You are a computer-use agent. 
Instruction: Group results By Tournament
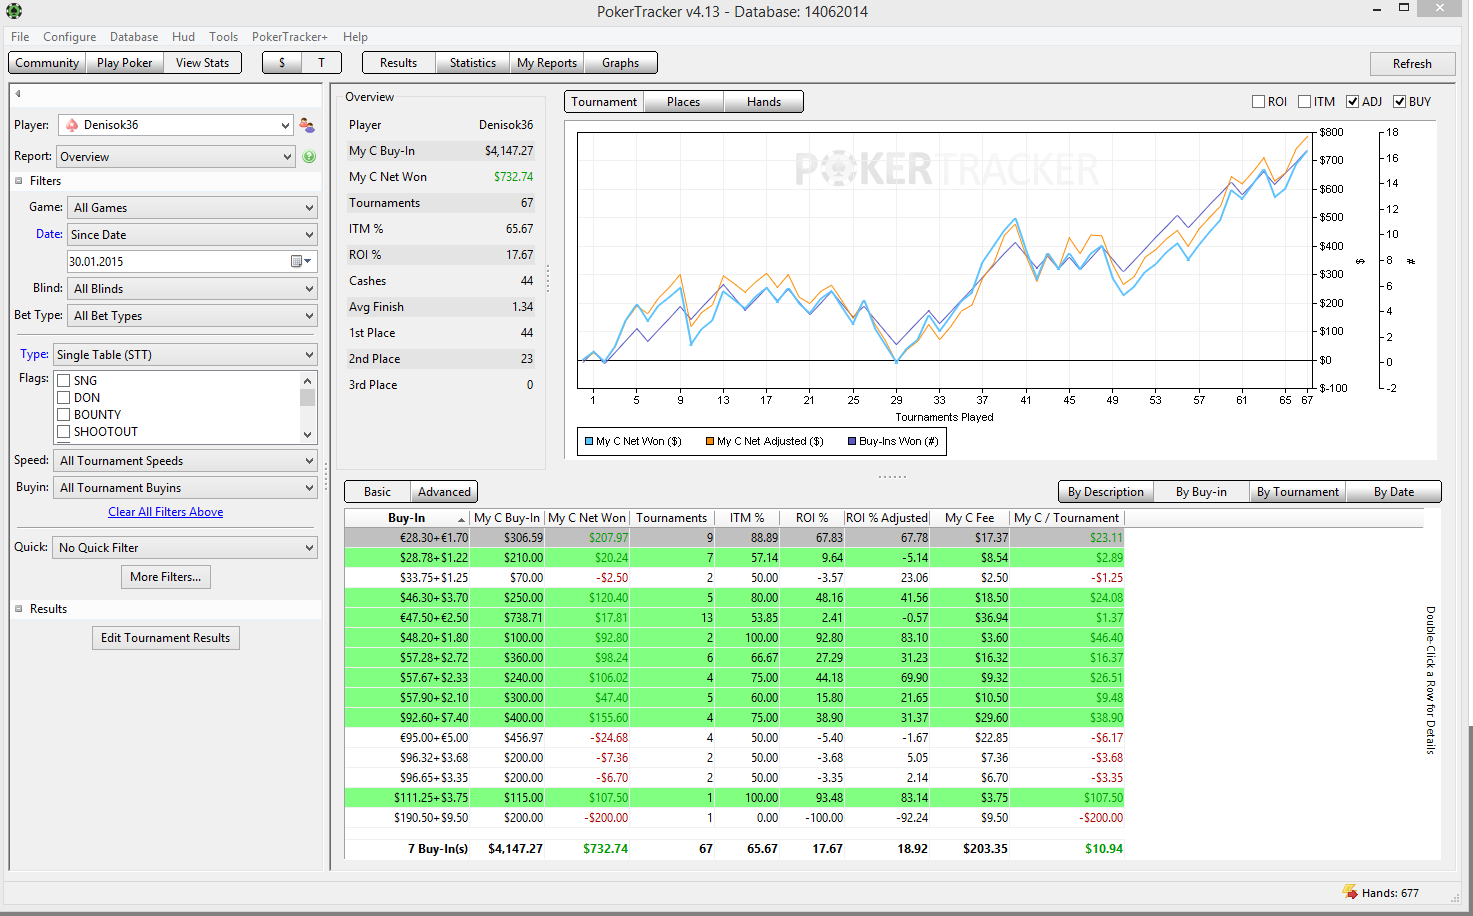coord(1298,492)
